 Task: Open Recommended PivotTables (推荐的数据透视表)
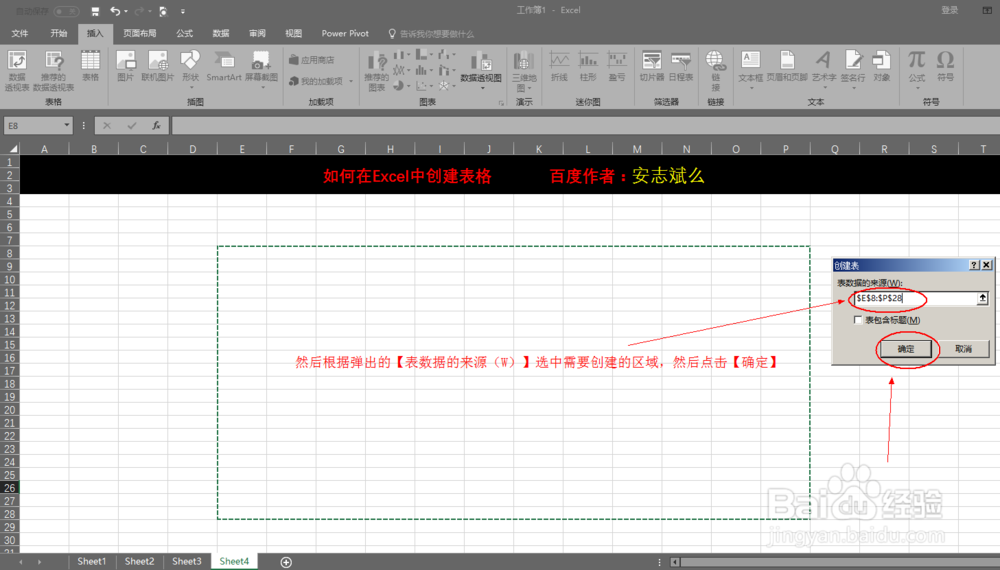coord(54,69)
